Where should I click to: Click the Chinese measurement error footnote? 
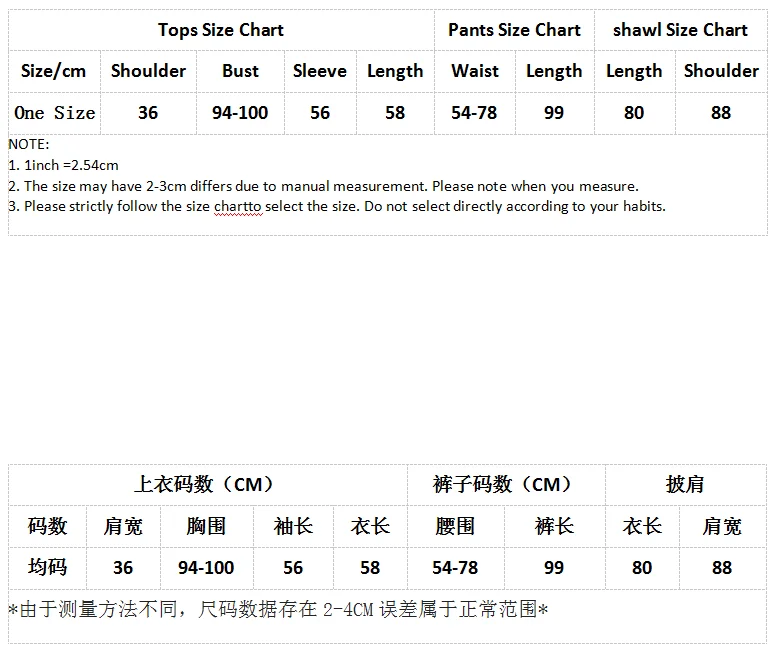click(x=278, y=609)
